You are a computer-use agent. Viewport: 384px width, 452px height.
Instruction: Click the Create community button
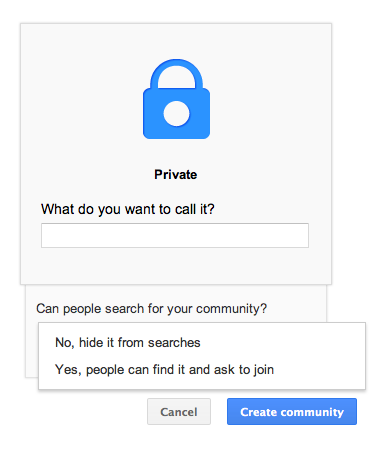pos(292,412)
